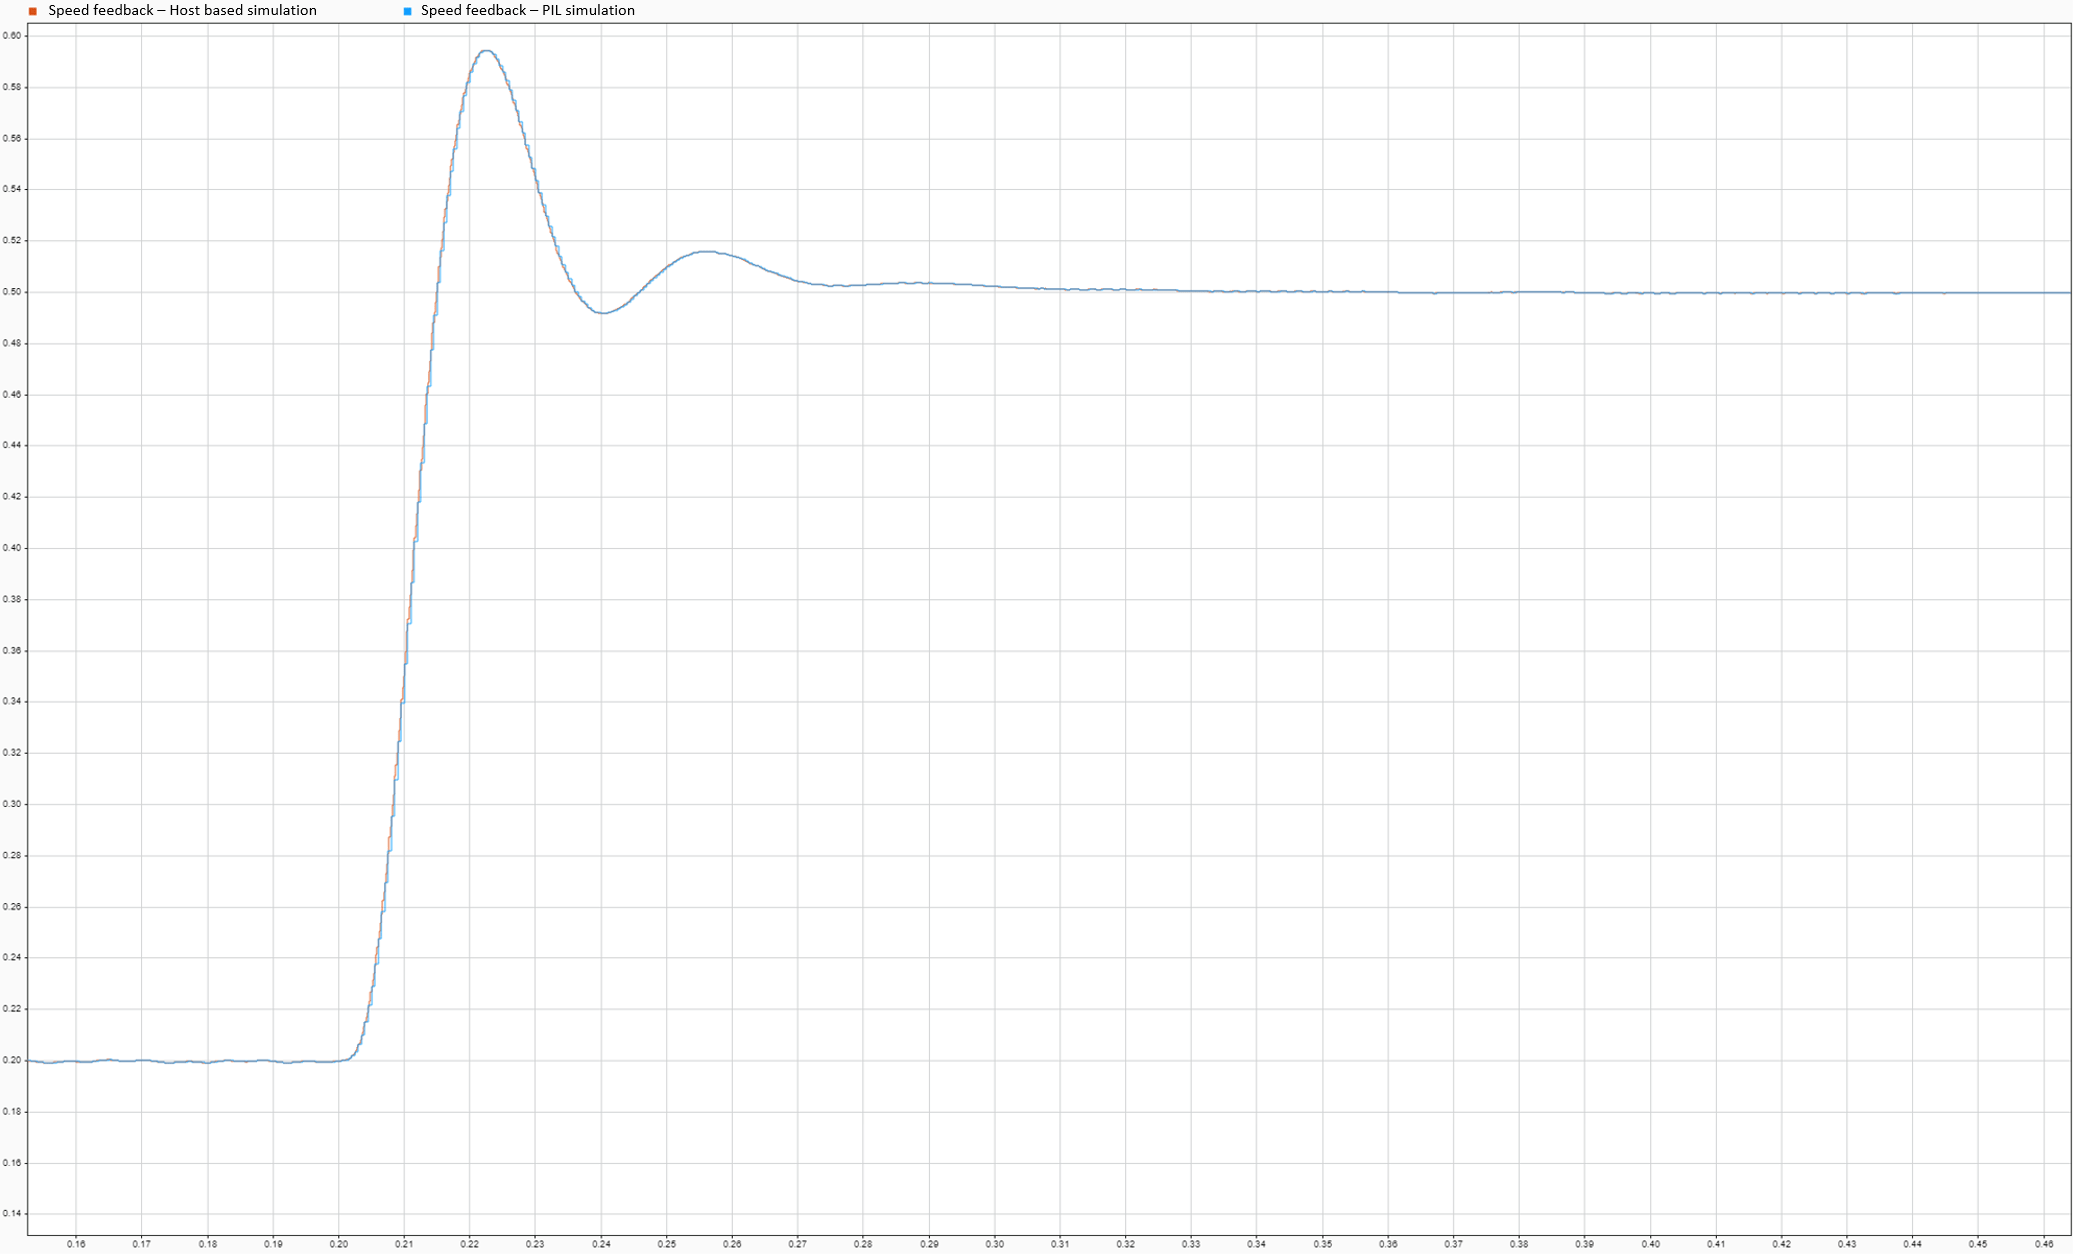Click the 0.30 x-axis tick label
2076x1256 pixels.
click(x=995, y=1244)
